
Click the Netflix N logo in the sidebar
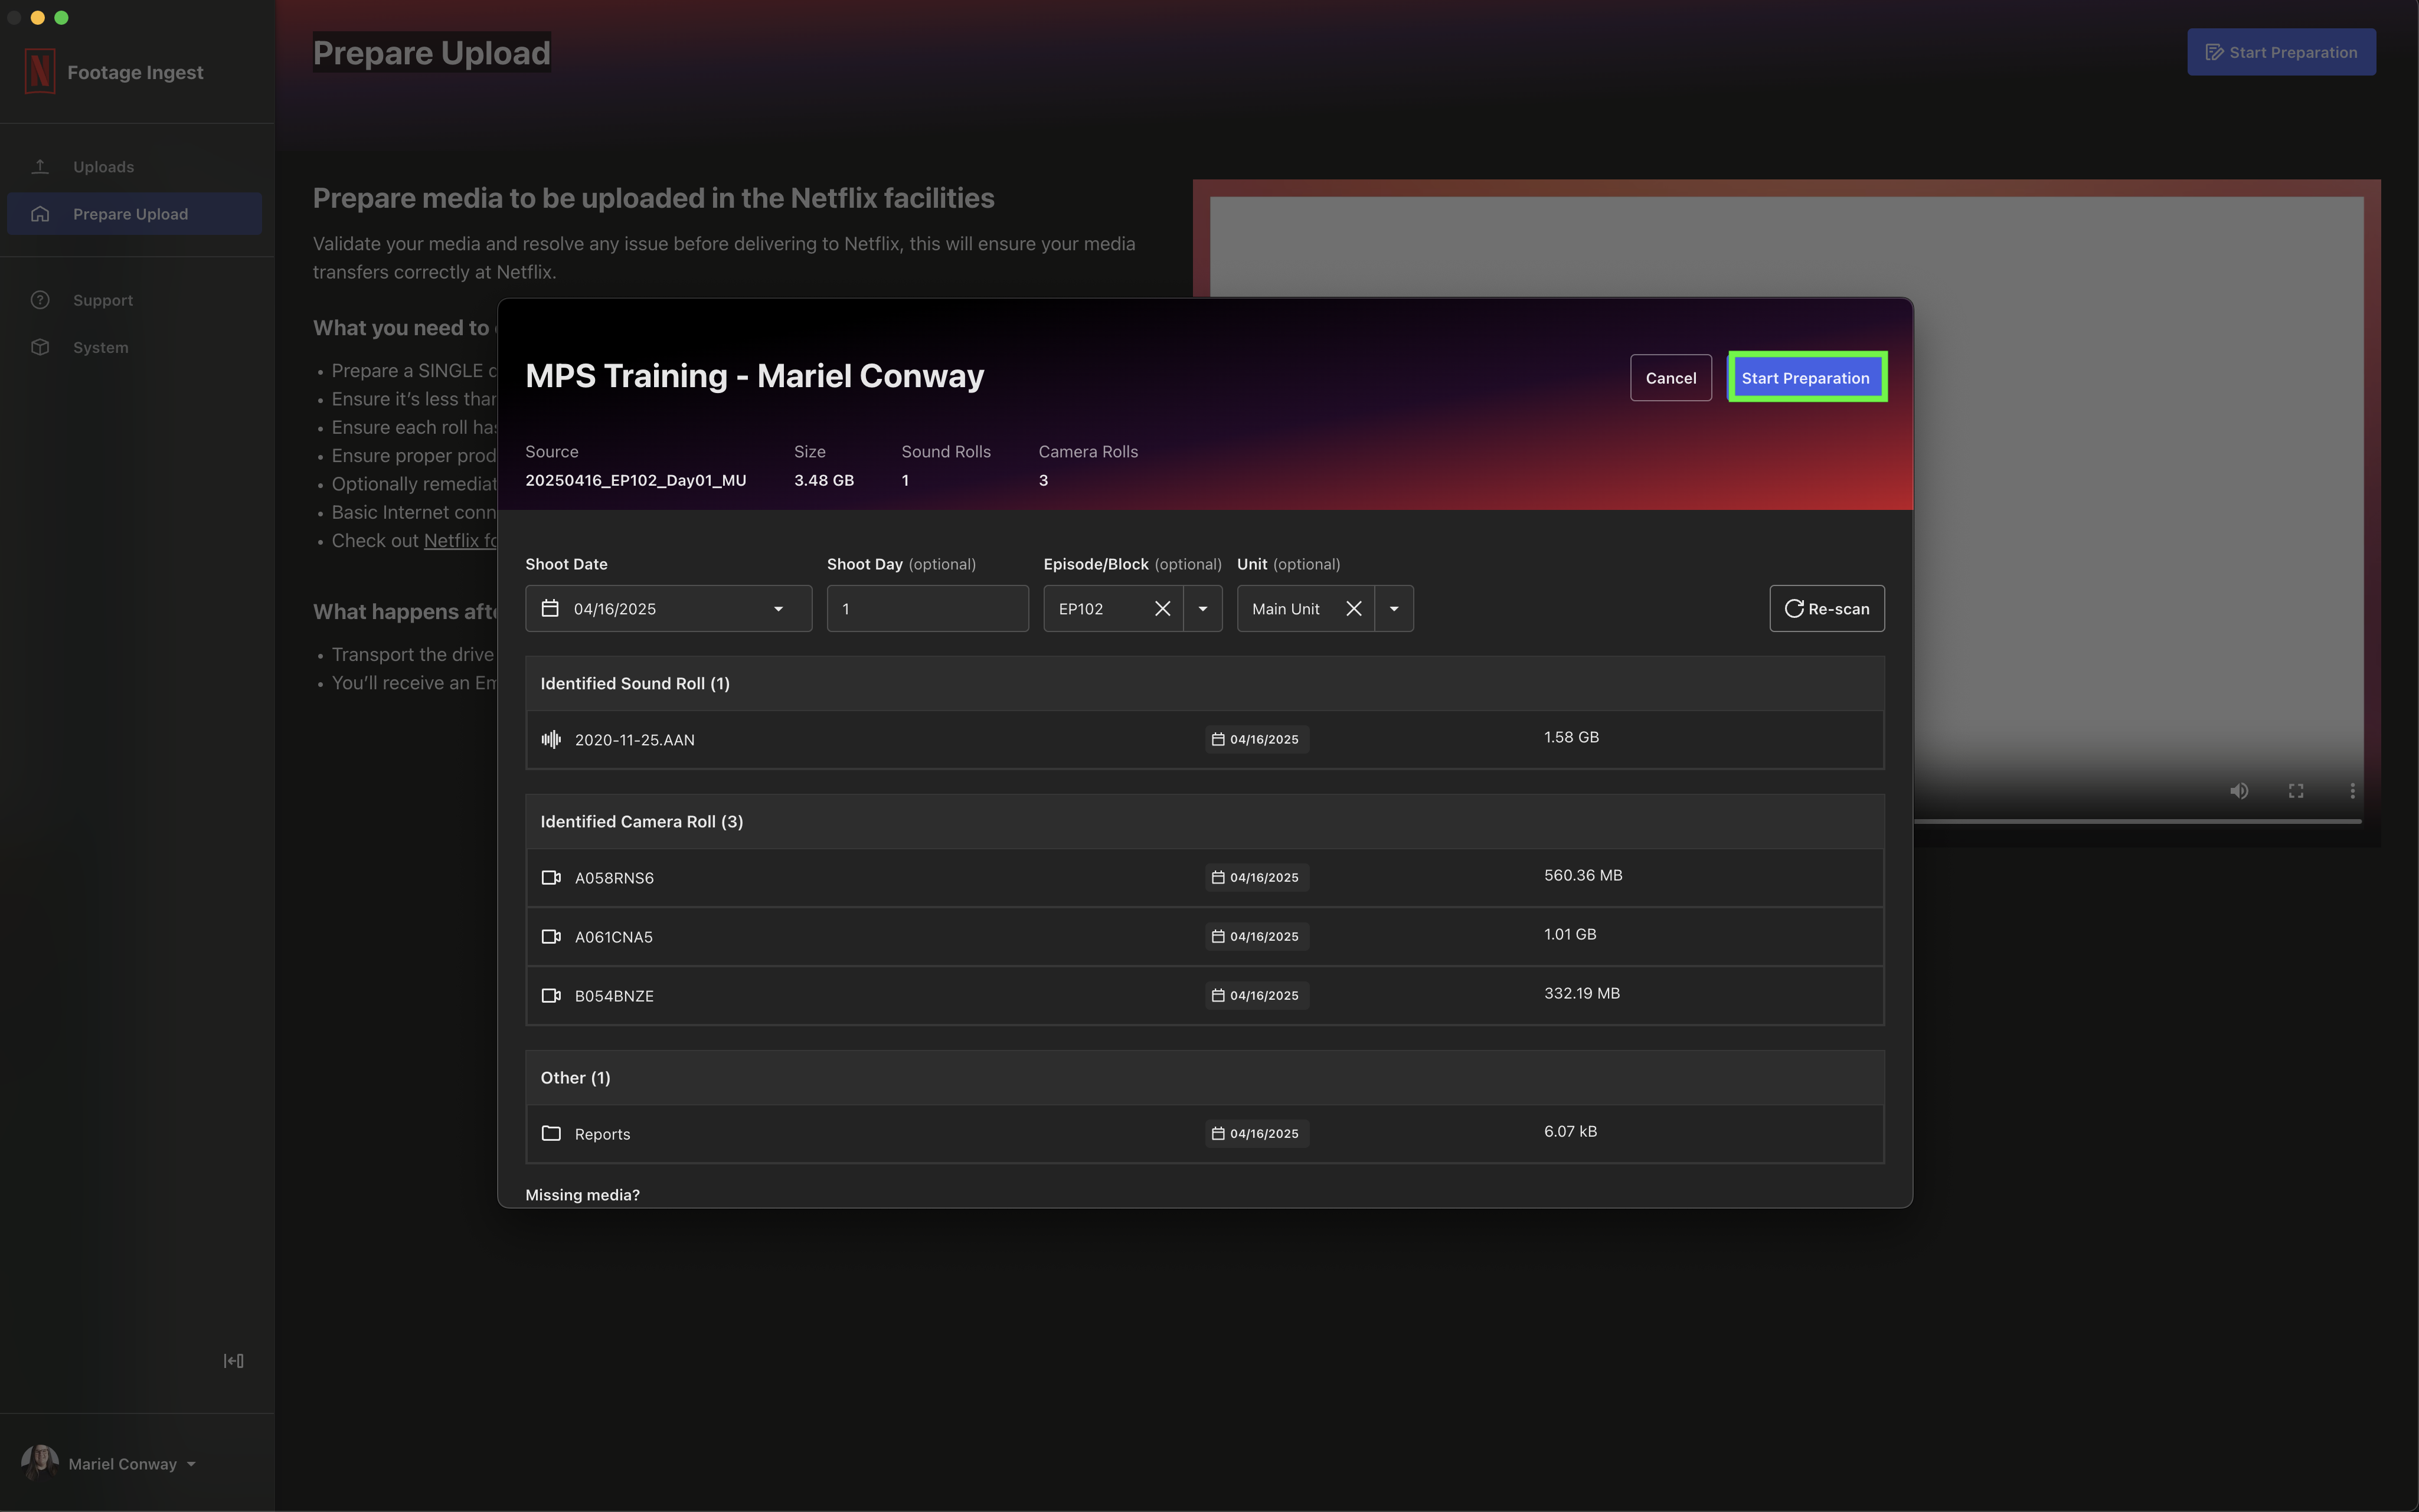40,72
